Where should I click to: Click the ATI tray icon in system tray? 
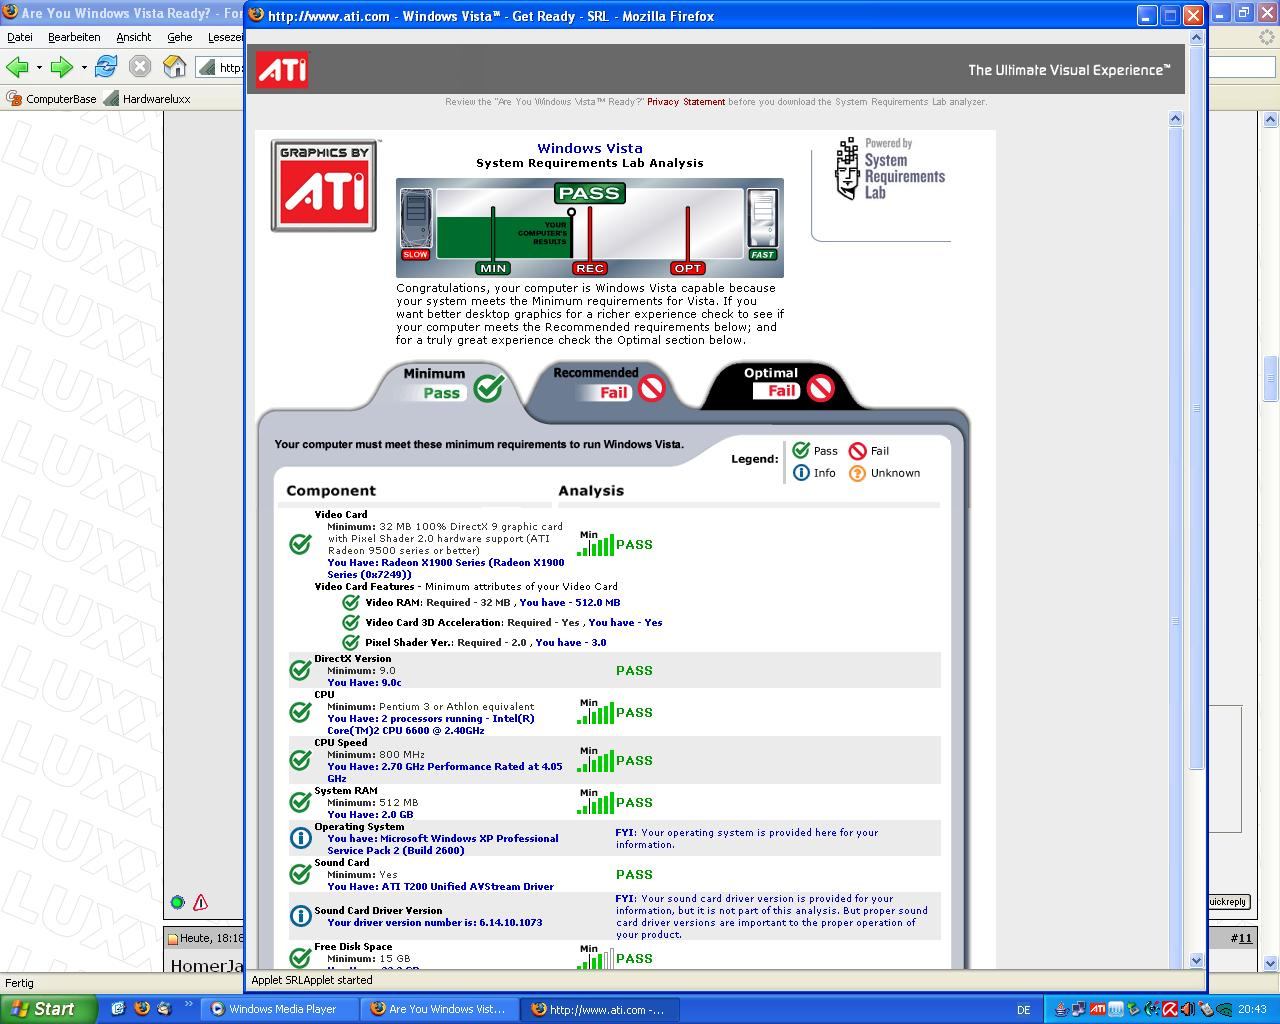click(1098, 1009)
